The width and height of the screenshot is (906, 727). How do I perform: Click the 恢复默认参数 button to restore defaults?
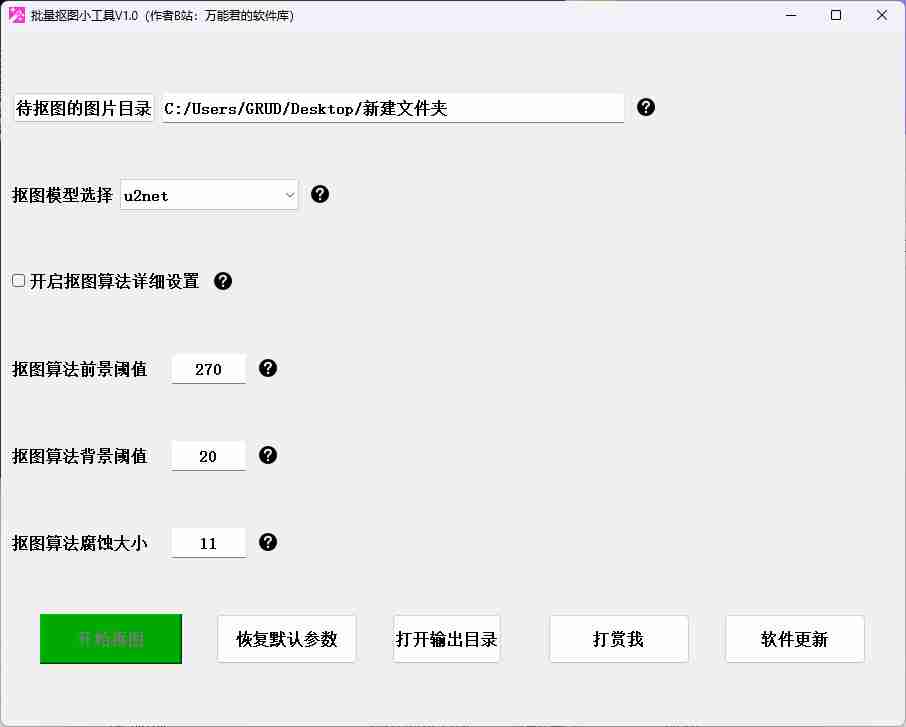pos(286,638)
